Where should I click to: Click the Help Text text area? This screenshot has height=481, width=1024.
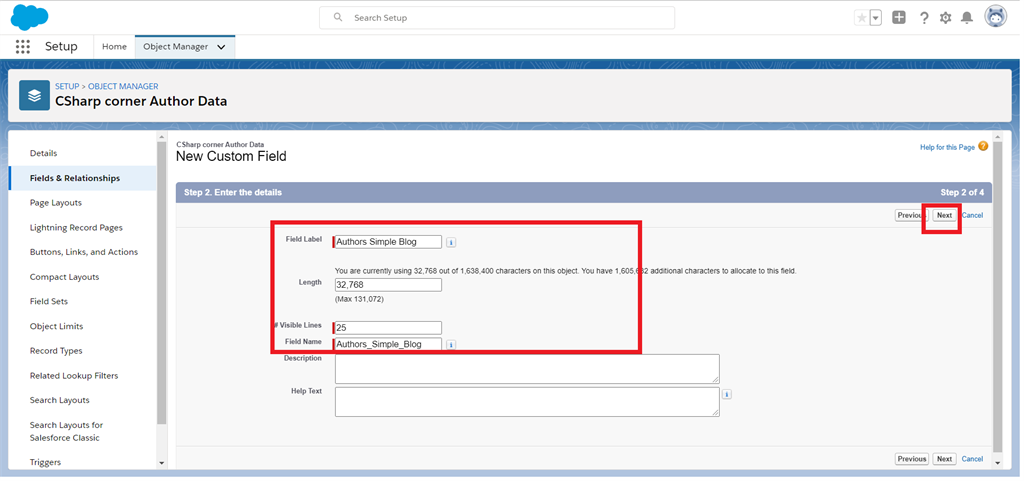pyautogui.click(x=527, y=402)
